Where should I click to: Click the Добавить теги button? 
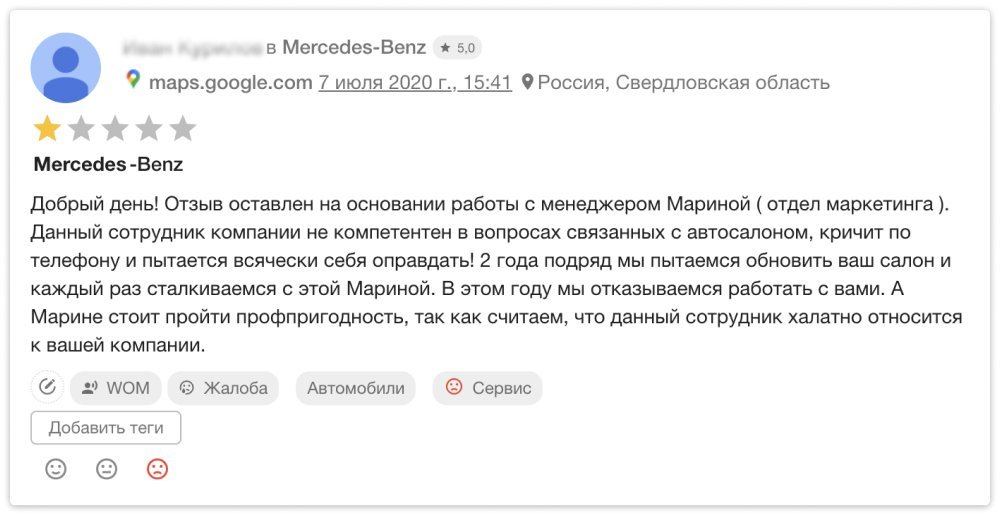106,428
